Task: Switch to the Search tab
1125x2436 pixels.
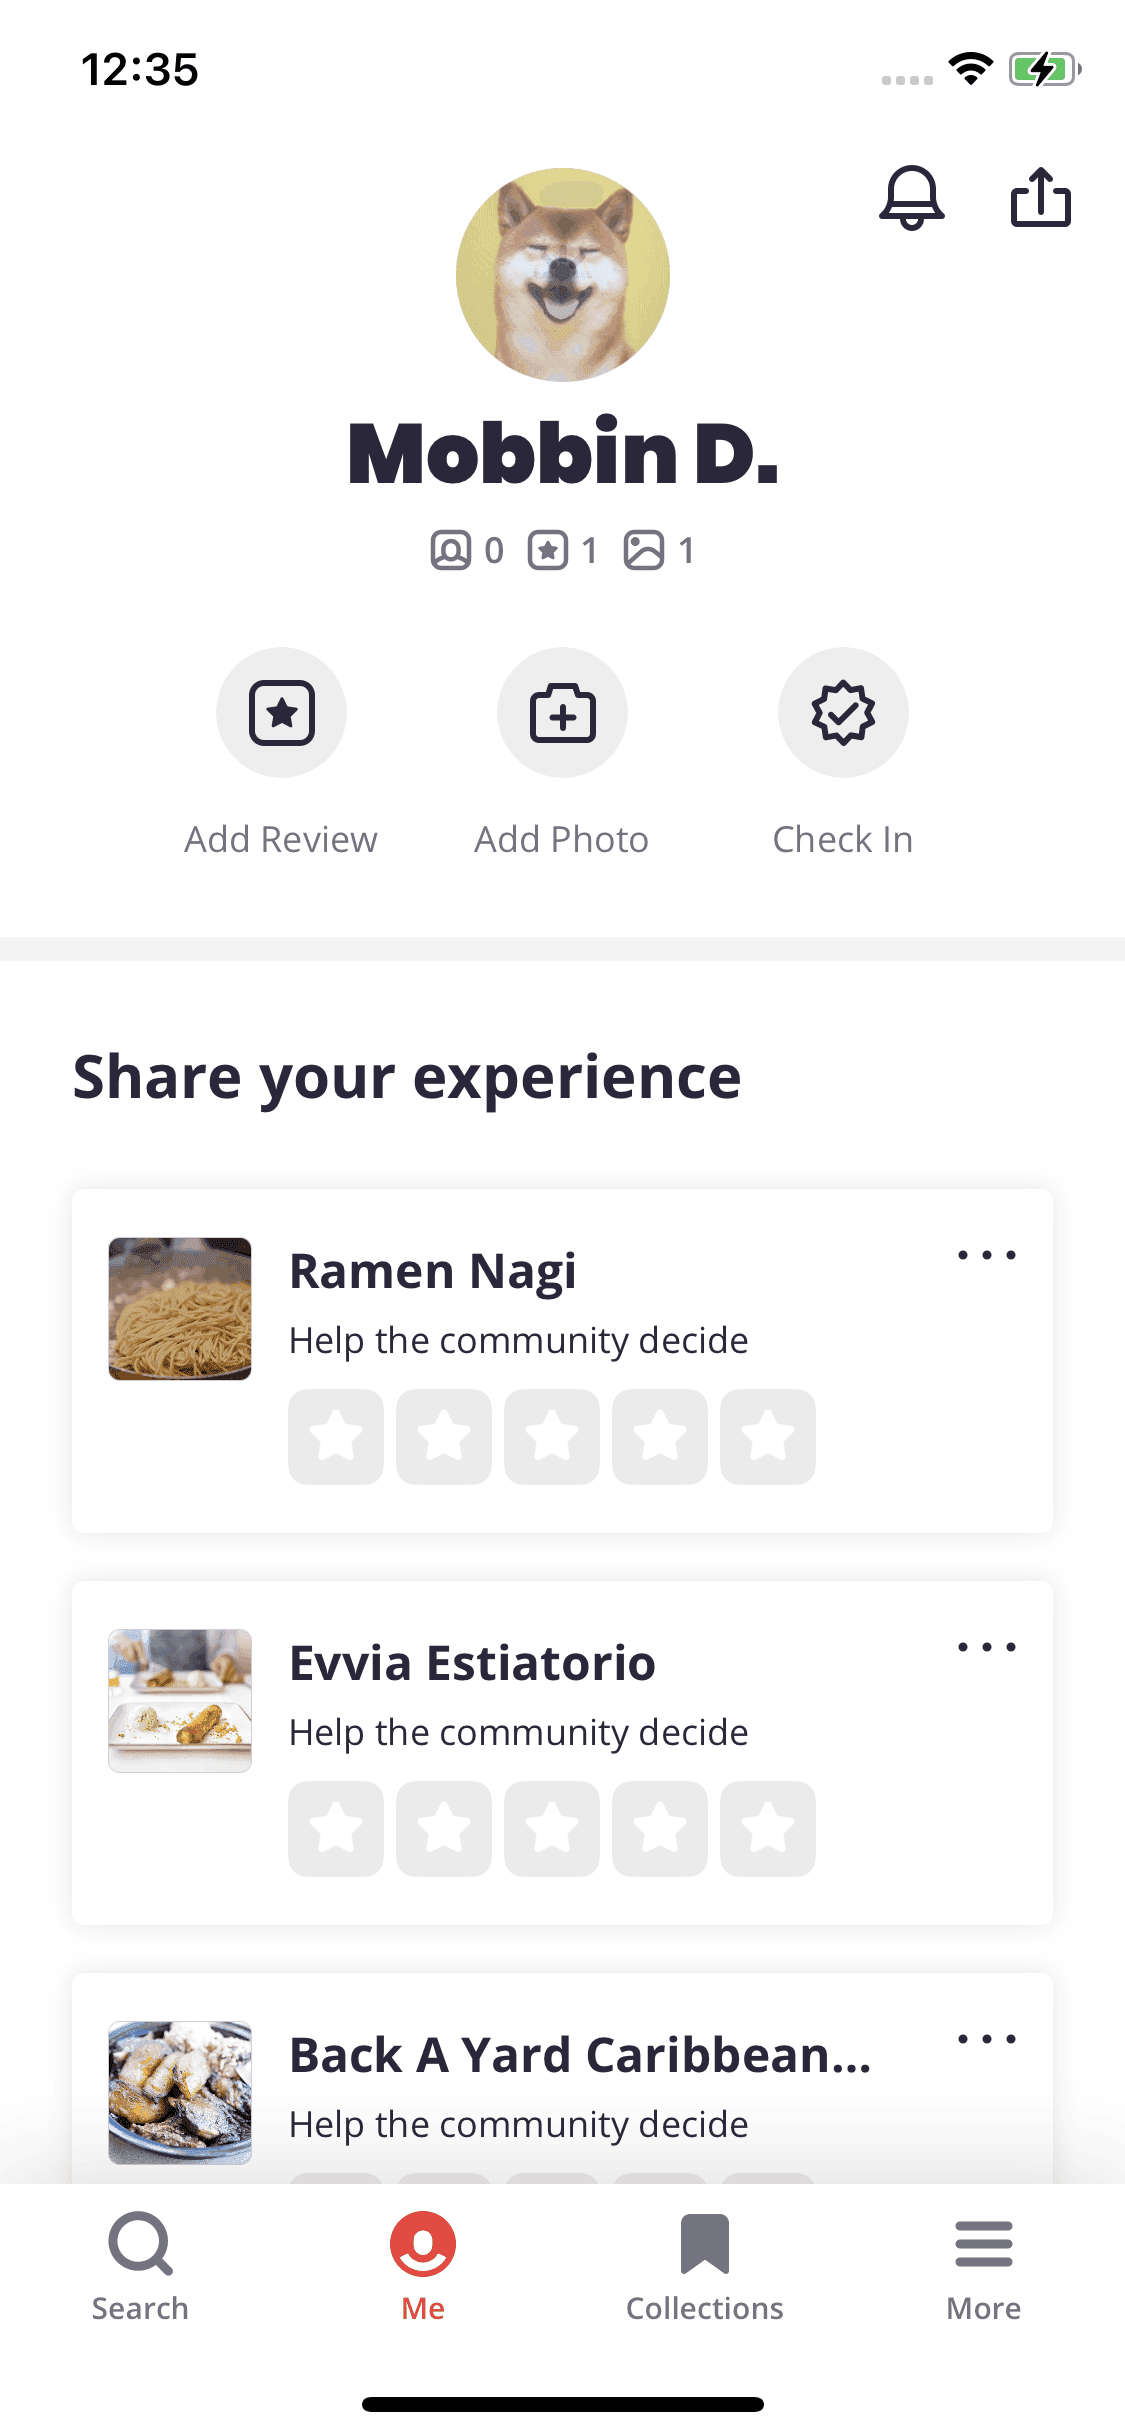Action: click(140, 2266)
